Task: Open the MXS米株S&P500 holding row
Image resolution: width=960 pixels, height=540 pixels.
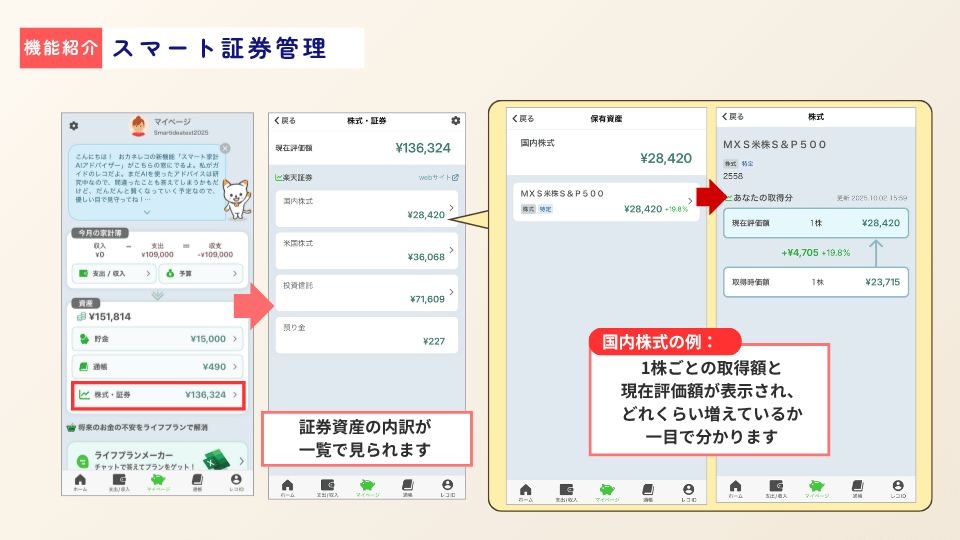Action: click(x=604, y=201)
